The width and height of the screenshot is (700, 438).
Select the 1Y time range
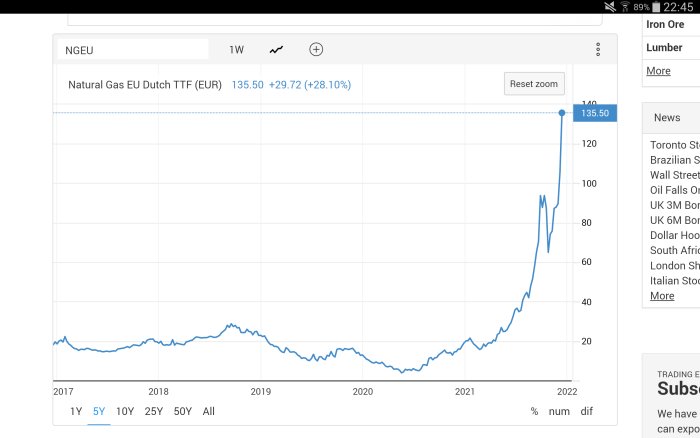(76, 411)
